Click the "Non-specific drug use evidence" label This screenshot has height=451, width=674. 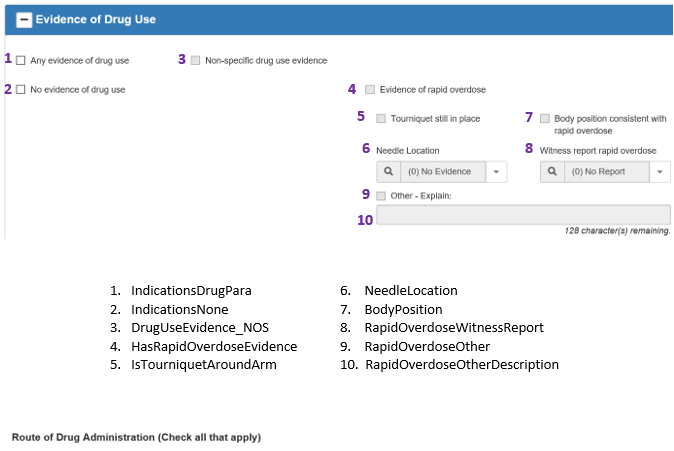tap(266, 60)
